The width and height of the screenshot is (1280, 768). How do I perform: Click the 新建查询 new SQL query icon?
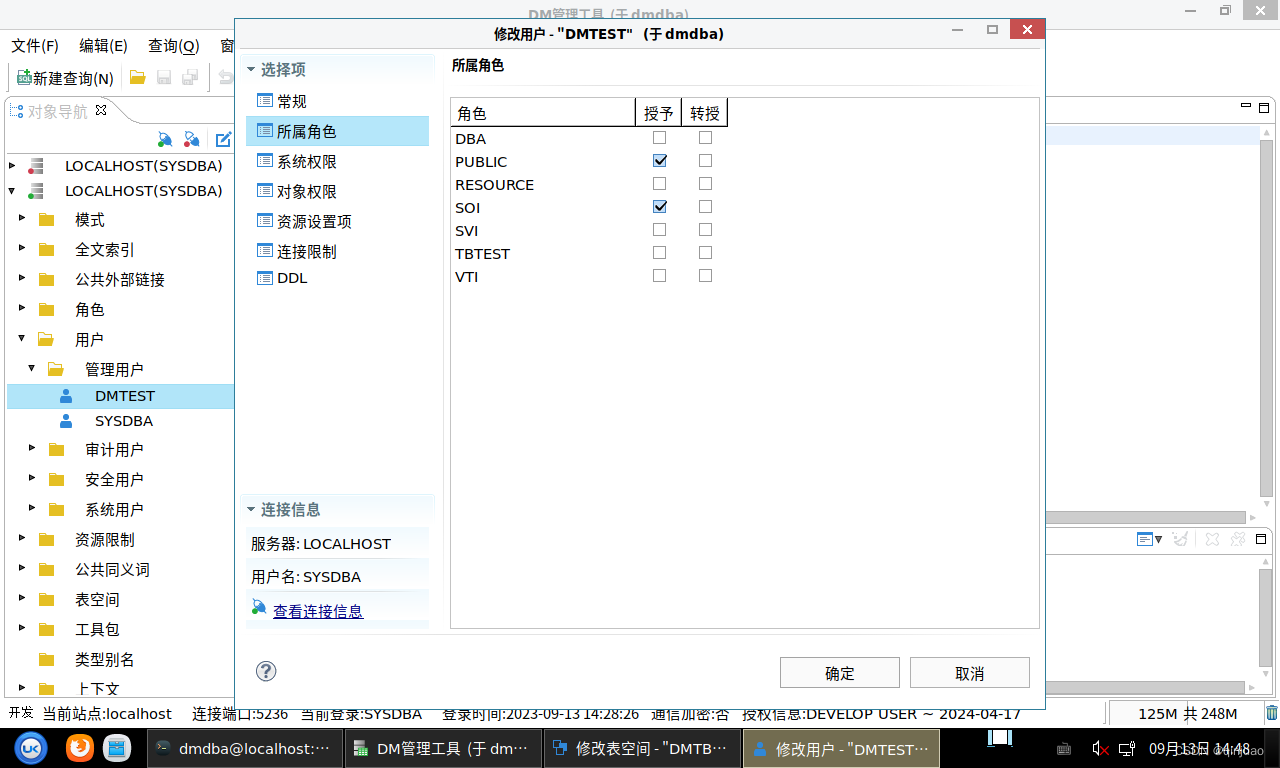[x=24, y=77]
